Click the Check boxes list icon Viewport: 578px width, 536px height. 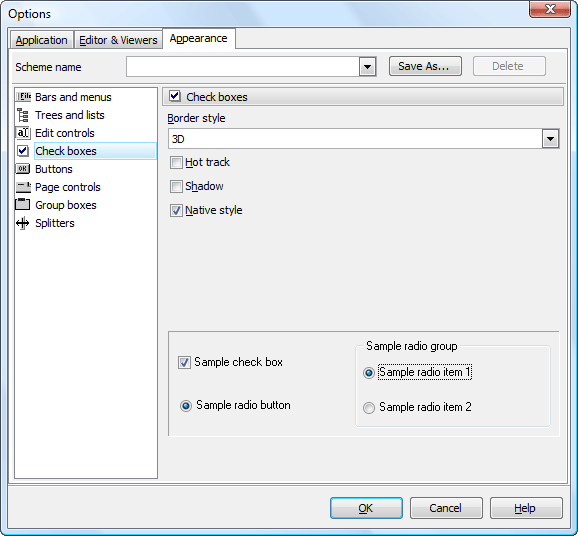pyautogui.click(x=23, y=151)
